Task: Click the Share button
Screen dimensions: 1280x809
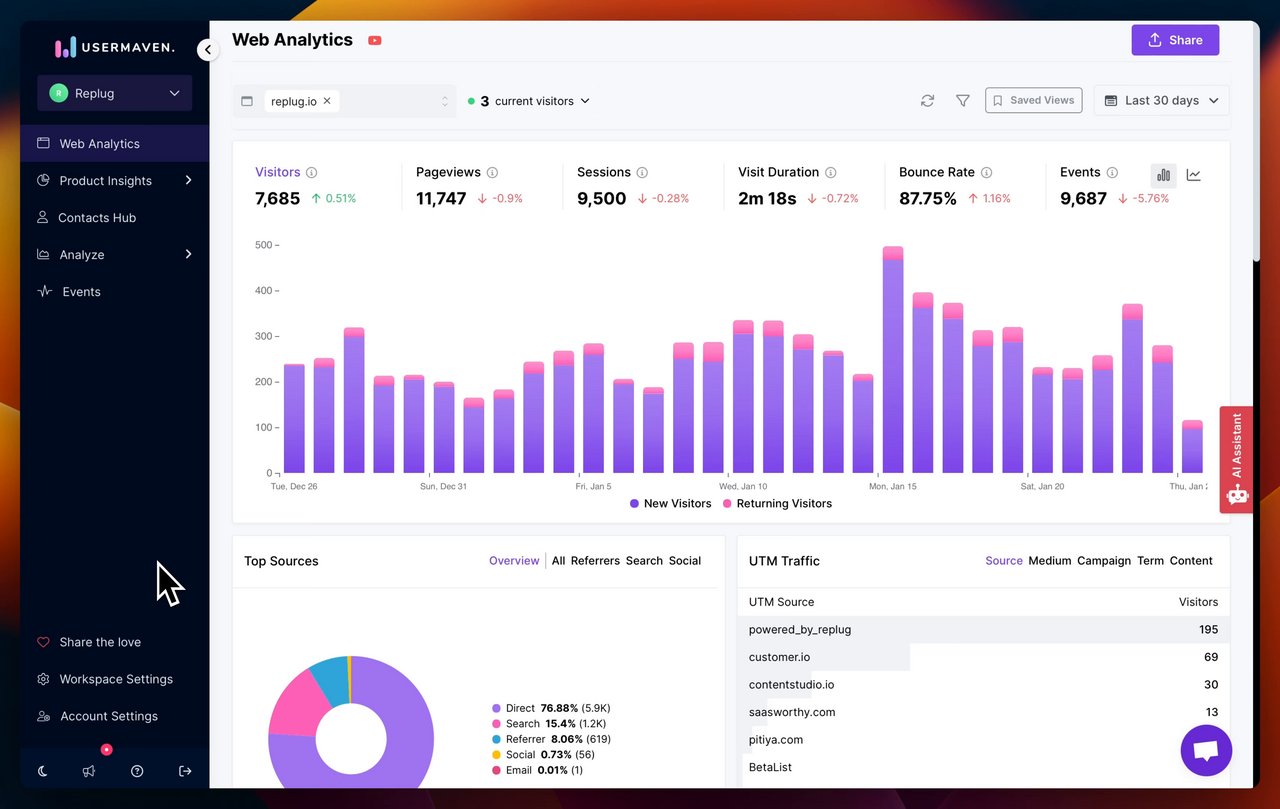Action: tap(1175, 40)
